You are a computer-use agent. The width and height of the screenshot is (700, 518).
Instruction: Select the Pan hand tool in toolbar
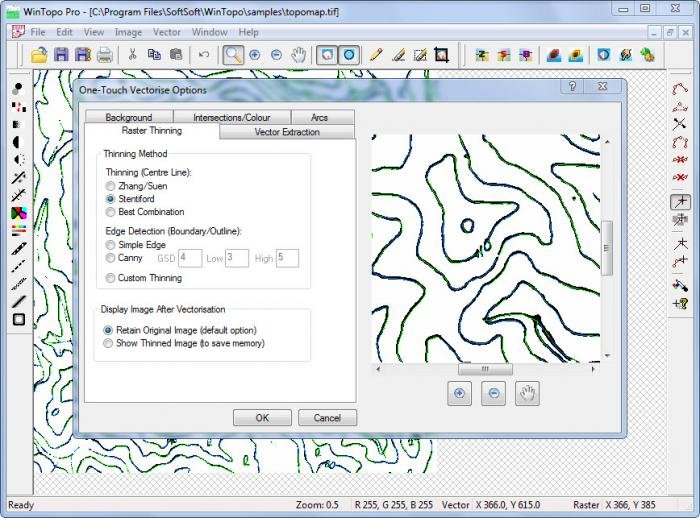298,55
